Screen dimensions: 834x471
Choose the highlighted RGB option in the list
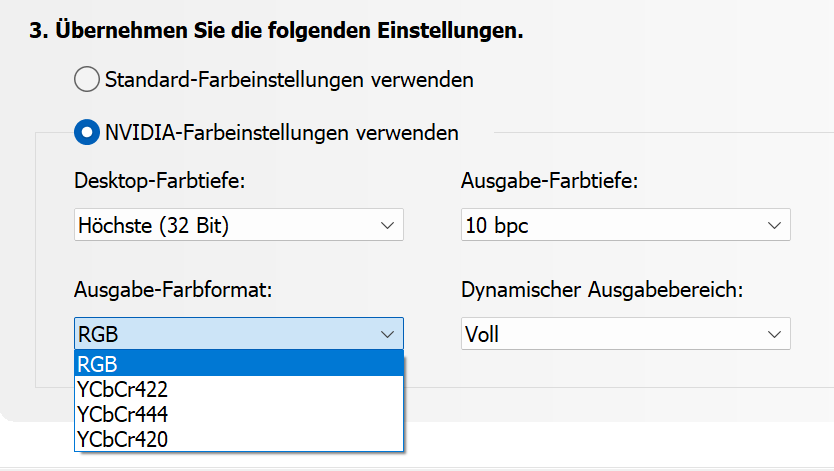pyautogui.click(x=238, y=363)
